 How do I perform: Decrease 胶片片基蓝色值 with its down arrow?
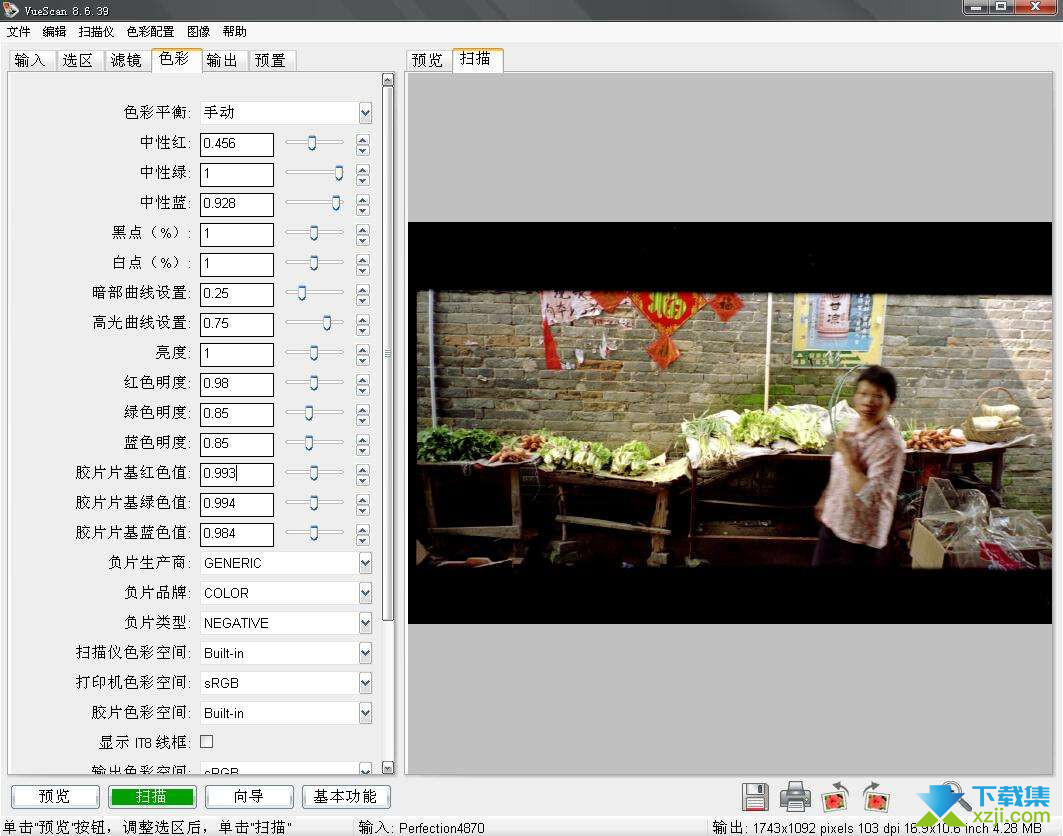pyautogui.click(x=363, y=540)
